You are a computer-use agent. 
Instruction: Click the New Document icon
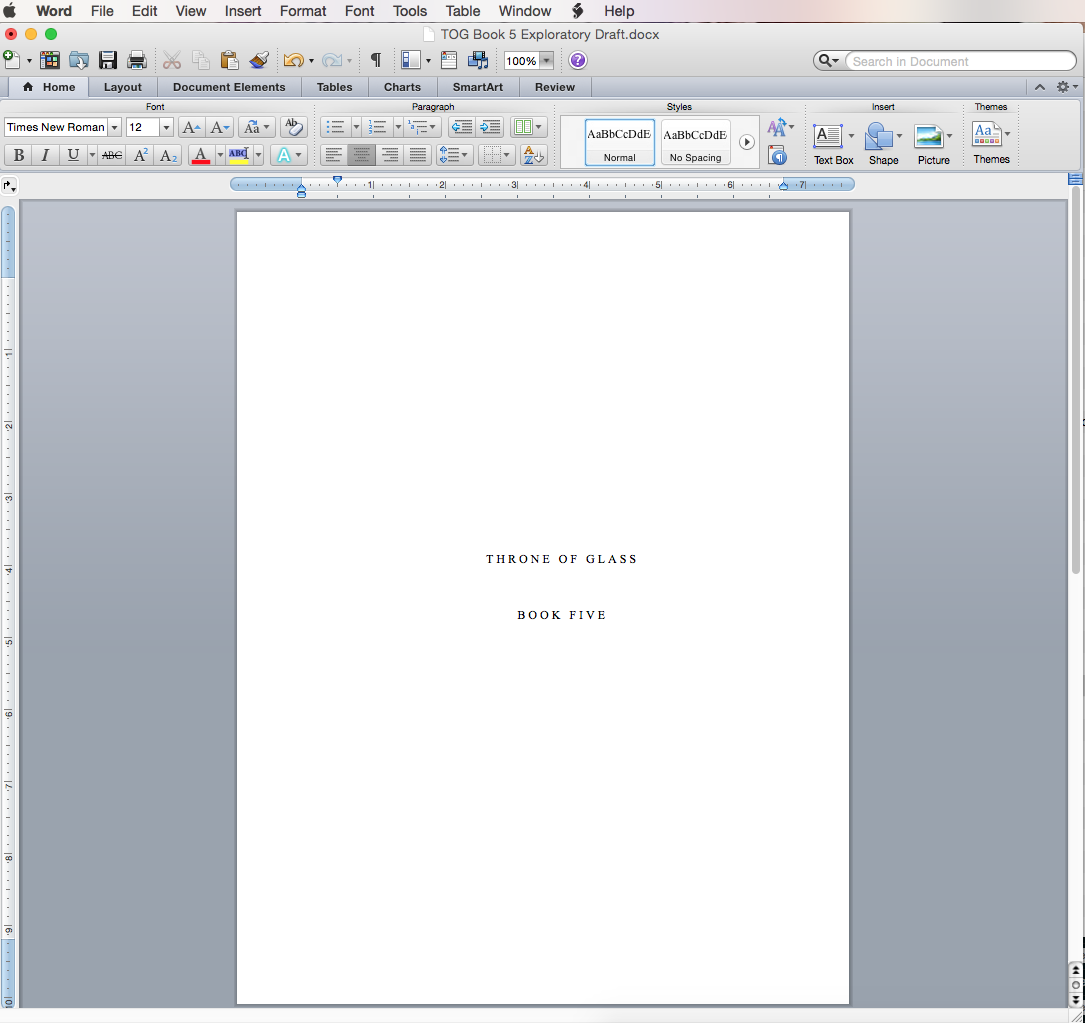[x=12, y=60]
